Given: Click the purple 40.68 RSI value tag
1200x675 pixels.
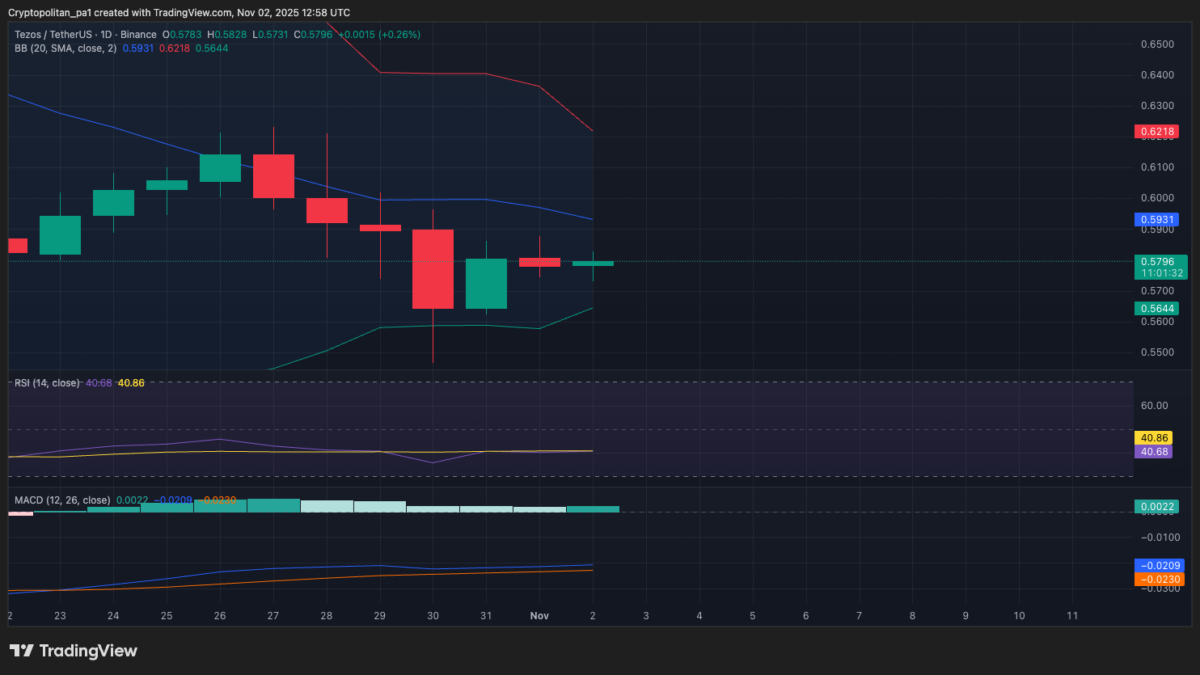Looking at the screenshot, I should 1155,452.
